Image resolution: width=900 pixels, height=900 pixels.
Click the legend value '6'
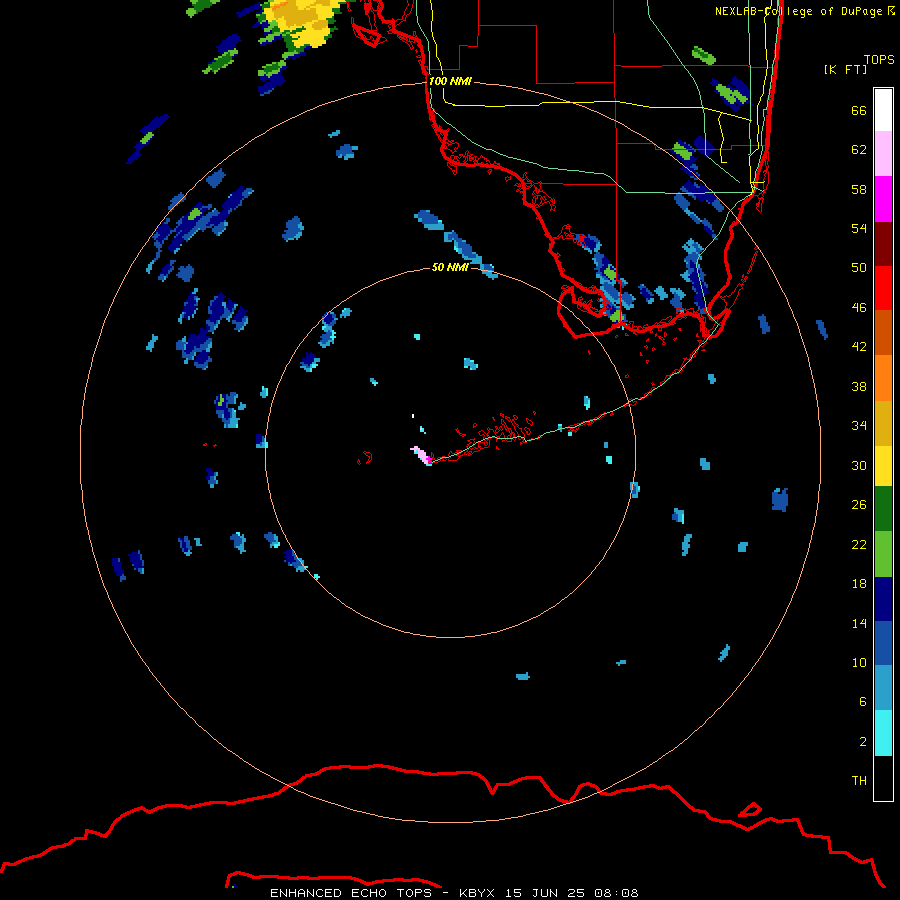pyautogui.click(x=863, y=701)
